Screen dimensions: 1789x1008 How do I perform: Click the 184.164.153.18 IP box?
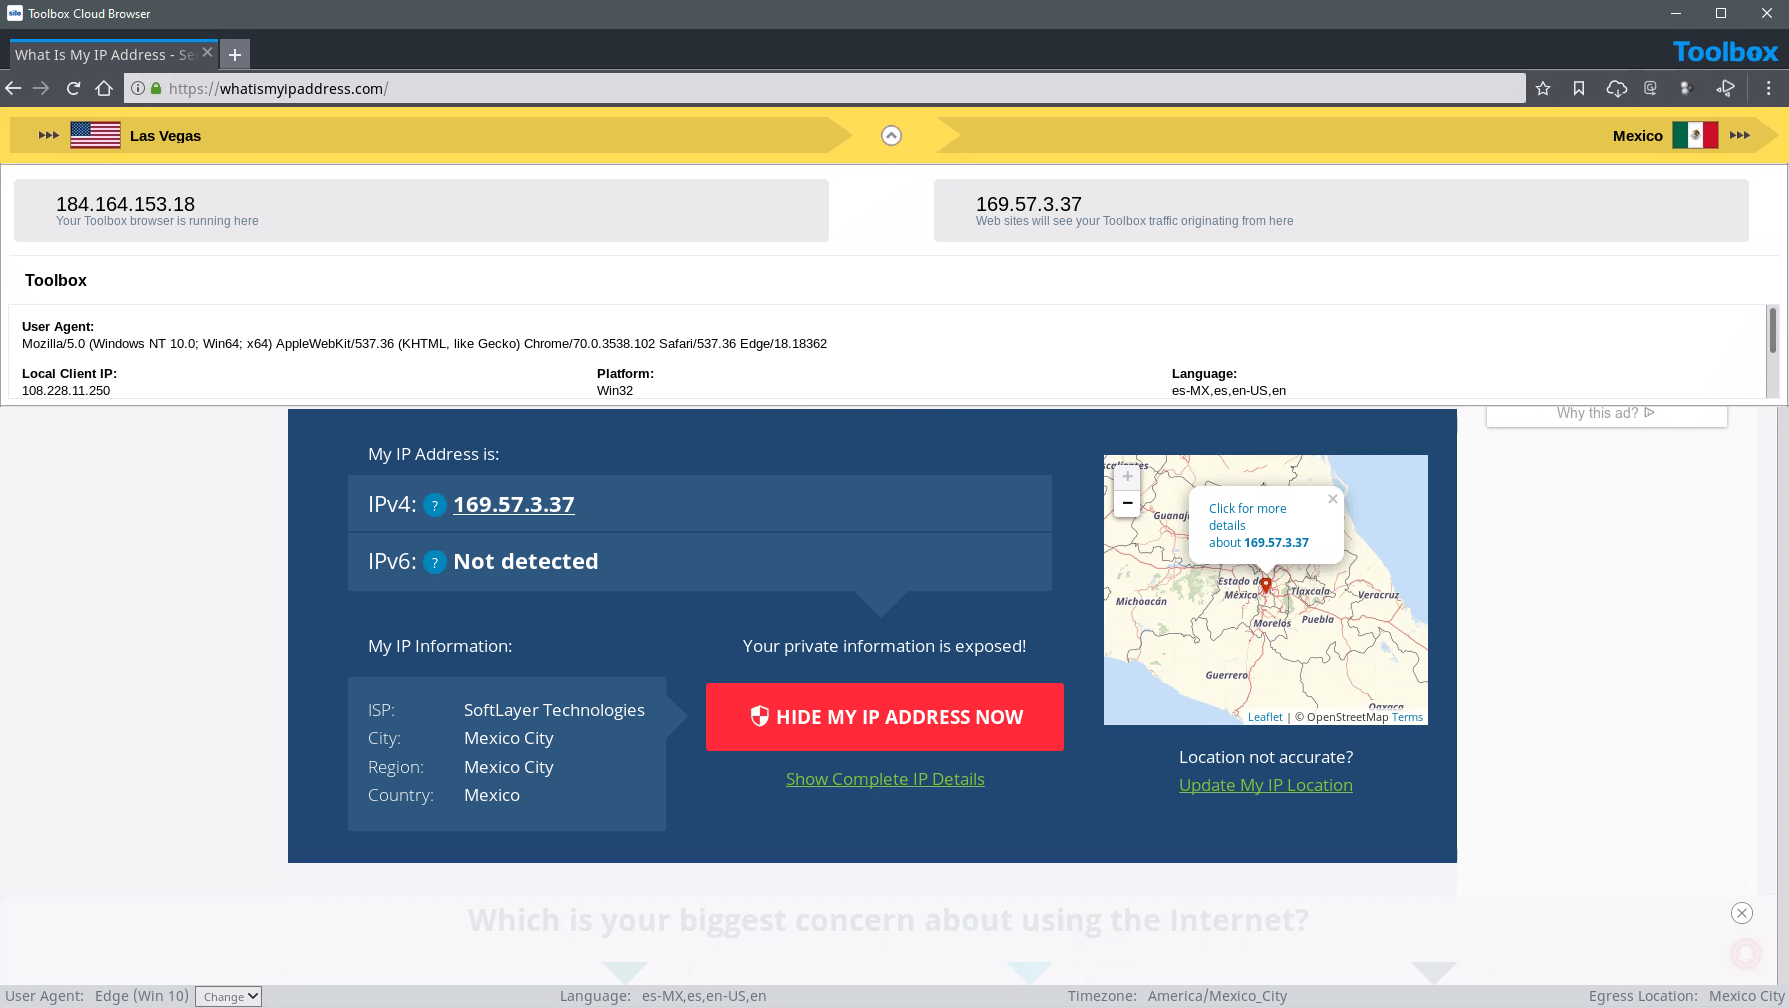pyautogui.click(x=421, y=210)
